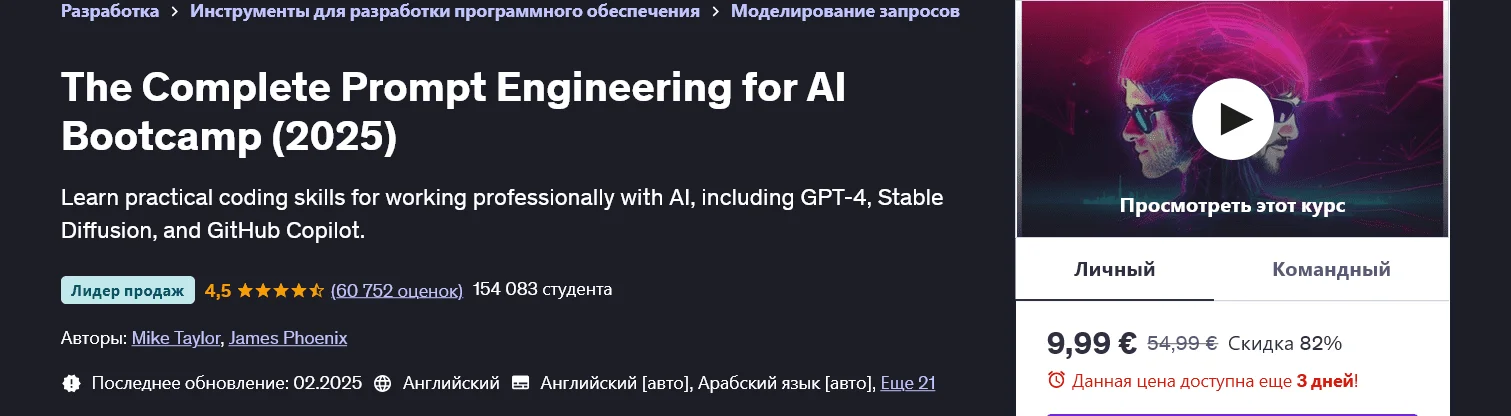Image resolution: width=1511 pixels, height=416 pixels.
Task: Click the alarm clock icon near price deadline
Action: pos(1056,380)
